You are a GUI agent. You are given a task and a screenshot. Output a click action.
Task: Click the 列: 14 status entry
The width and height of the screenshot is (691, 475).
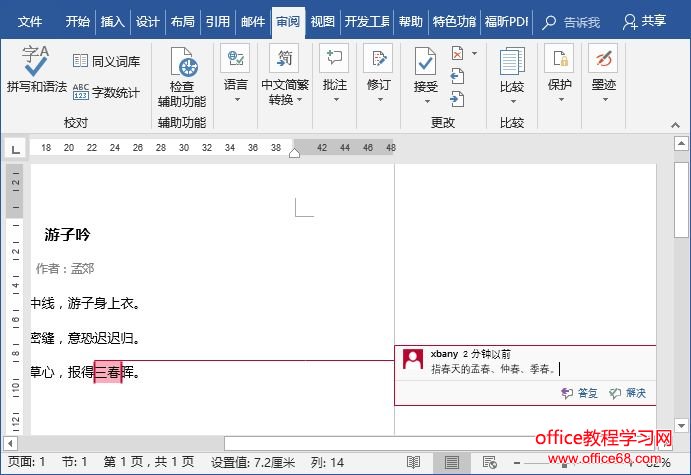pyautogui.click(x=327, y=462)
